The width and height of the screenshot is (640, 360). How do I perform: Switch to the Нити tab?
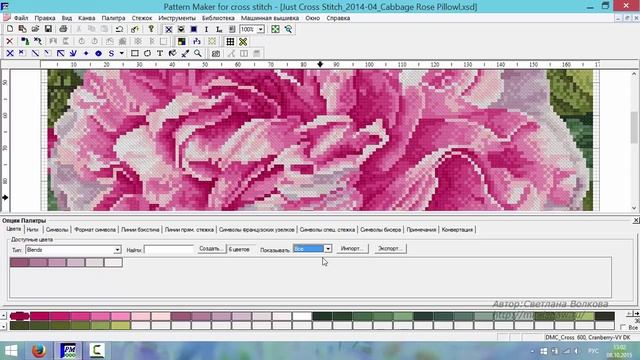pyautogui.click(x=32, y=230)
